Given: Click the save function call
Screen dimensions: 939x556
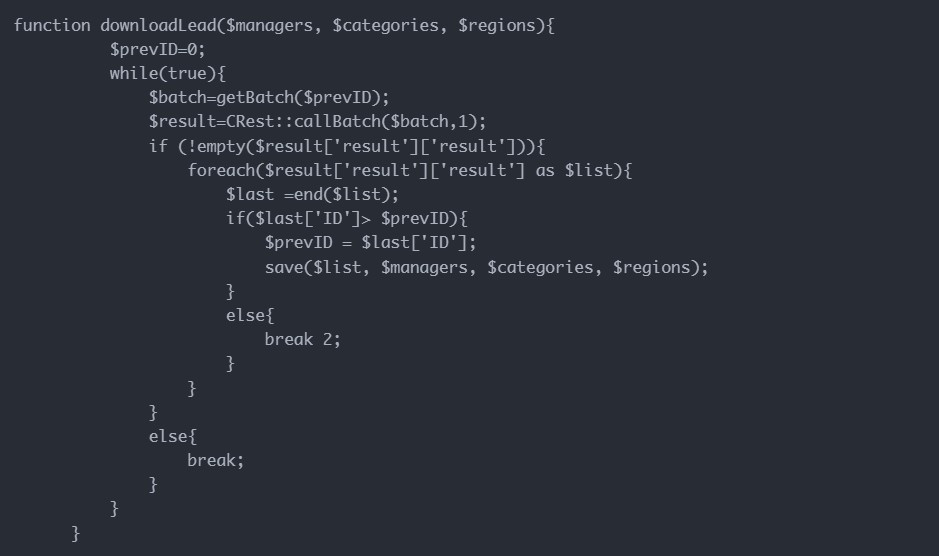Looking at the screenshot, I should 283,267.
